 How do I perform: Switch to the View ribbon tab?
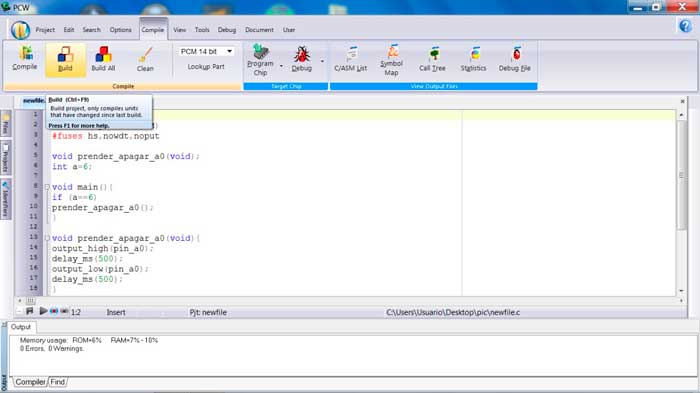tap(179, 30)
